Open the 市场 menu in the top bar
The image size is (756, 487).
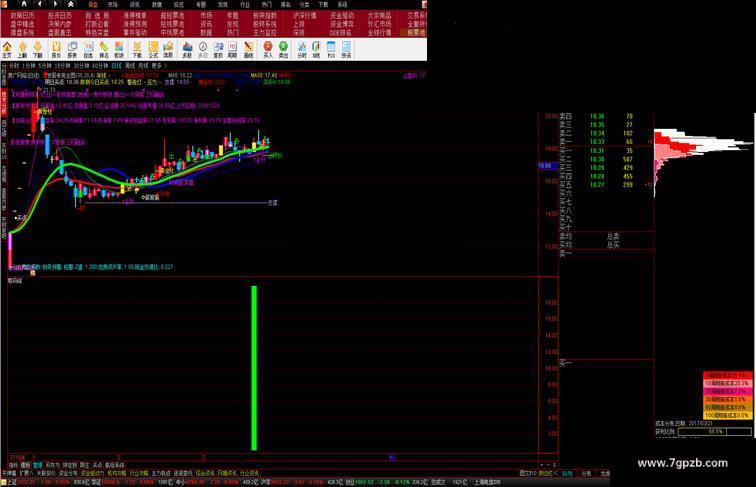pyautogui.click(x=112, y=4)
